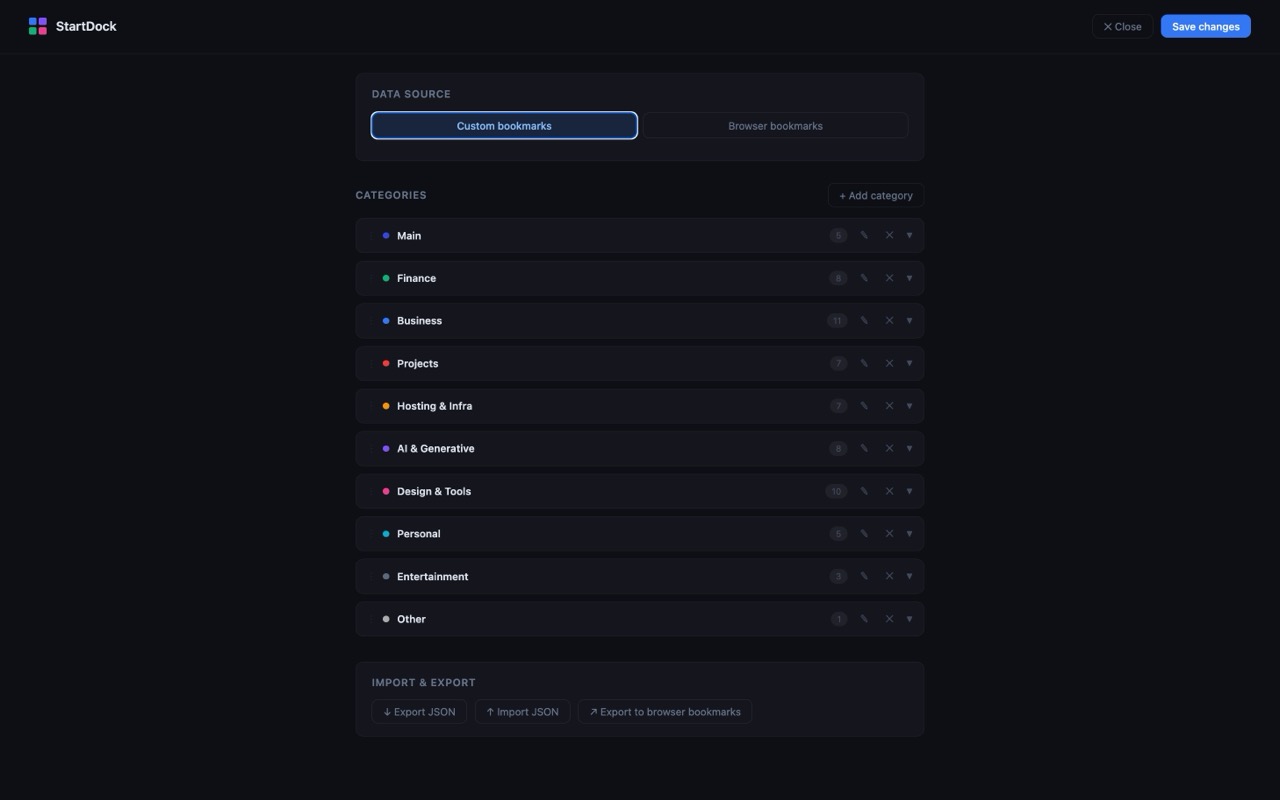This screenshot has height=800, width=1280.
Task: Click the "10" count badge on Design & Tools
Action: 836,491
